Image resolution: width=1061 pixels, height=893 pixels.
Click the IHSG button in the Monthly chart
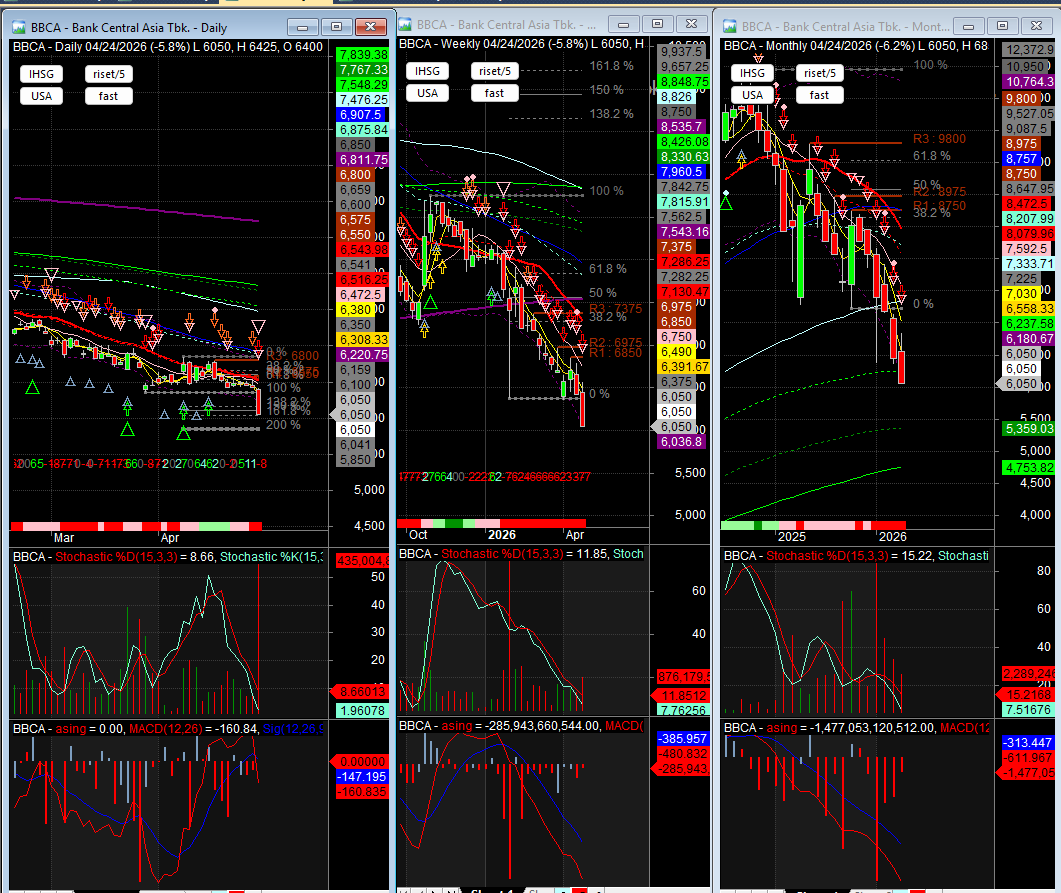tap(752, 73)
